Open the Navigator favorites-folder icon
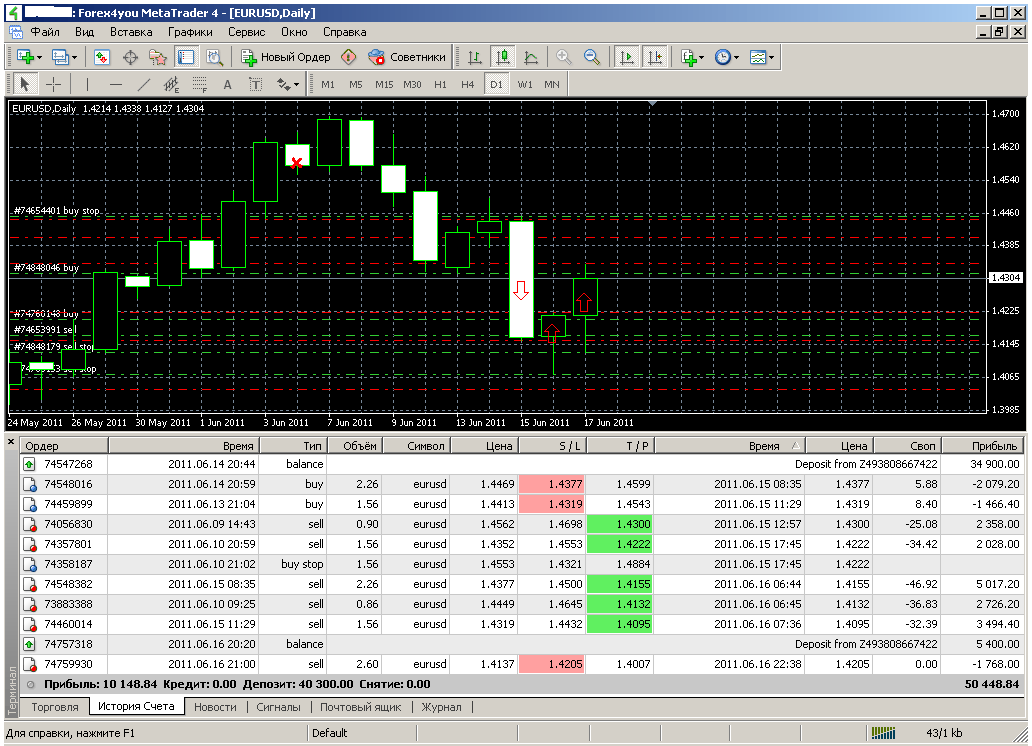The height and width of the screenshot is (746, 1032). (157, 57)
